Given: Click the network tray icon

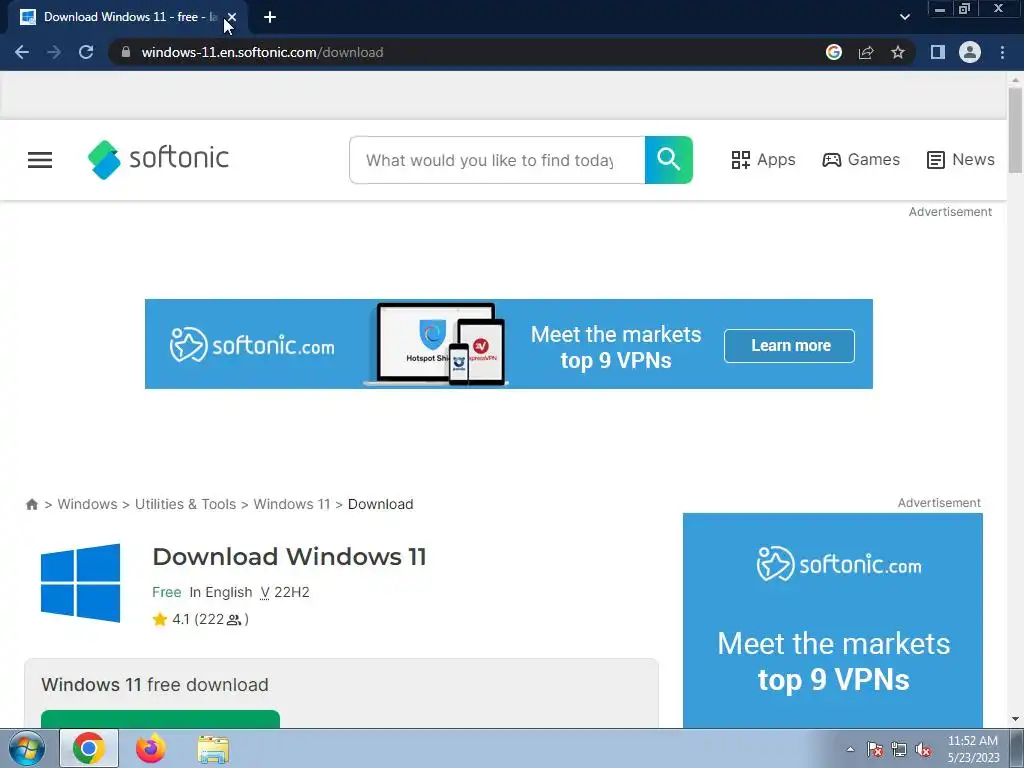Looking at the screenshot, I should click(x=899, y=750).
